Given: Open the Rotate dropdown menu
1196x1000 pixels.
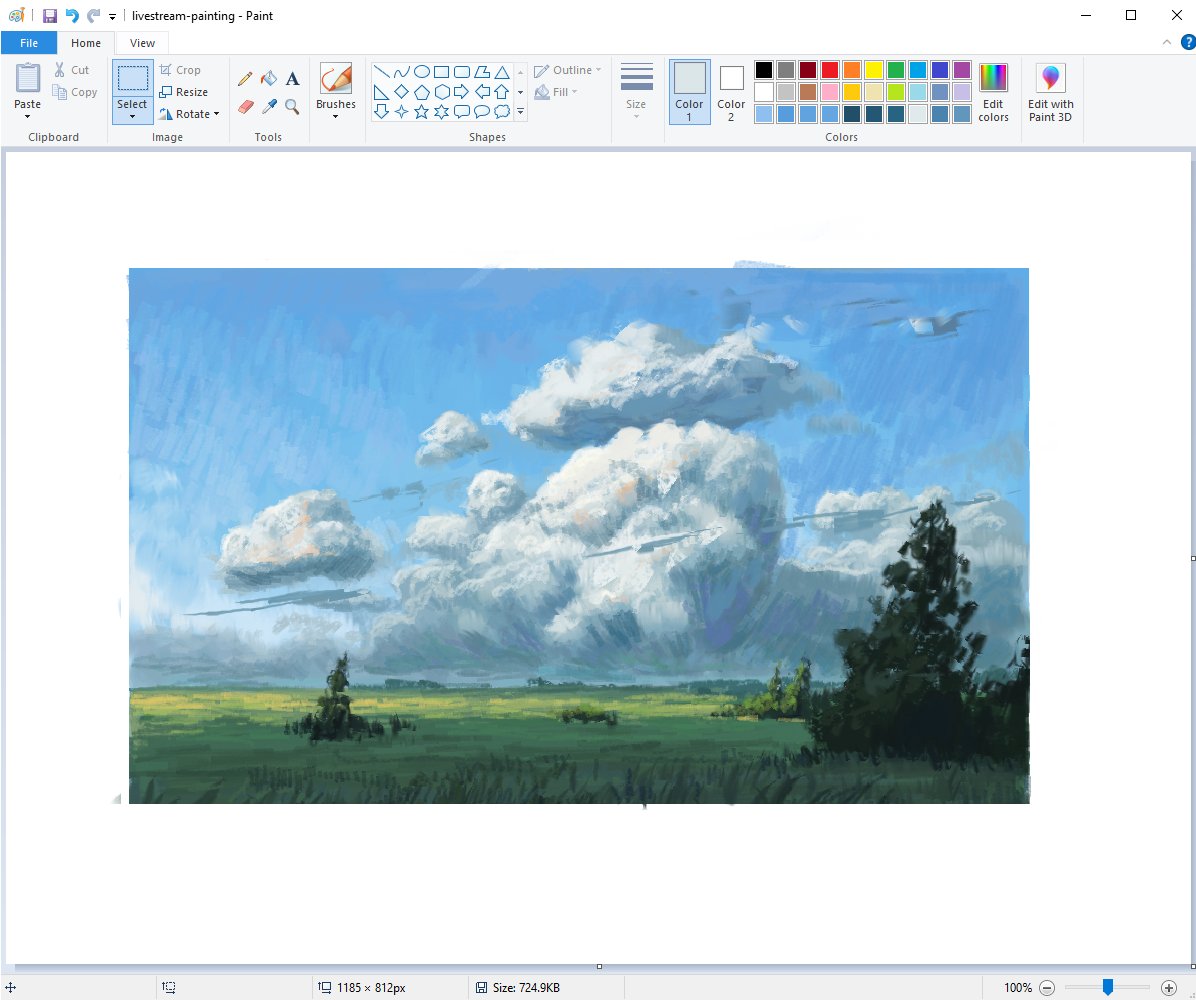Looking at the screenshot, I should 189,114.
